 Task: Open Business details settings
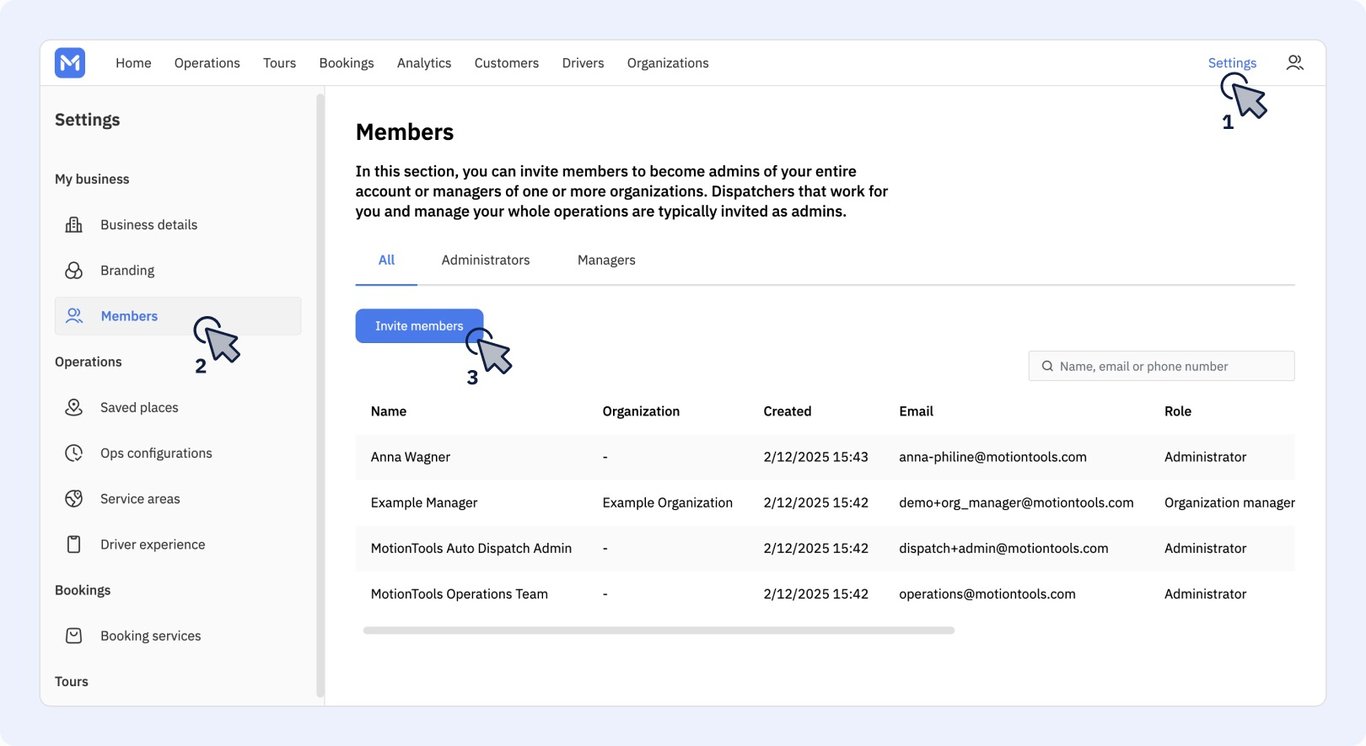149,225
